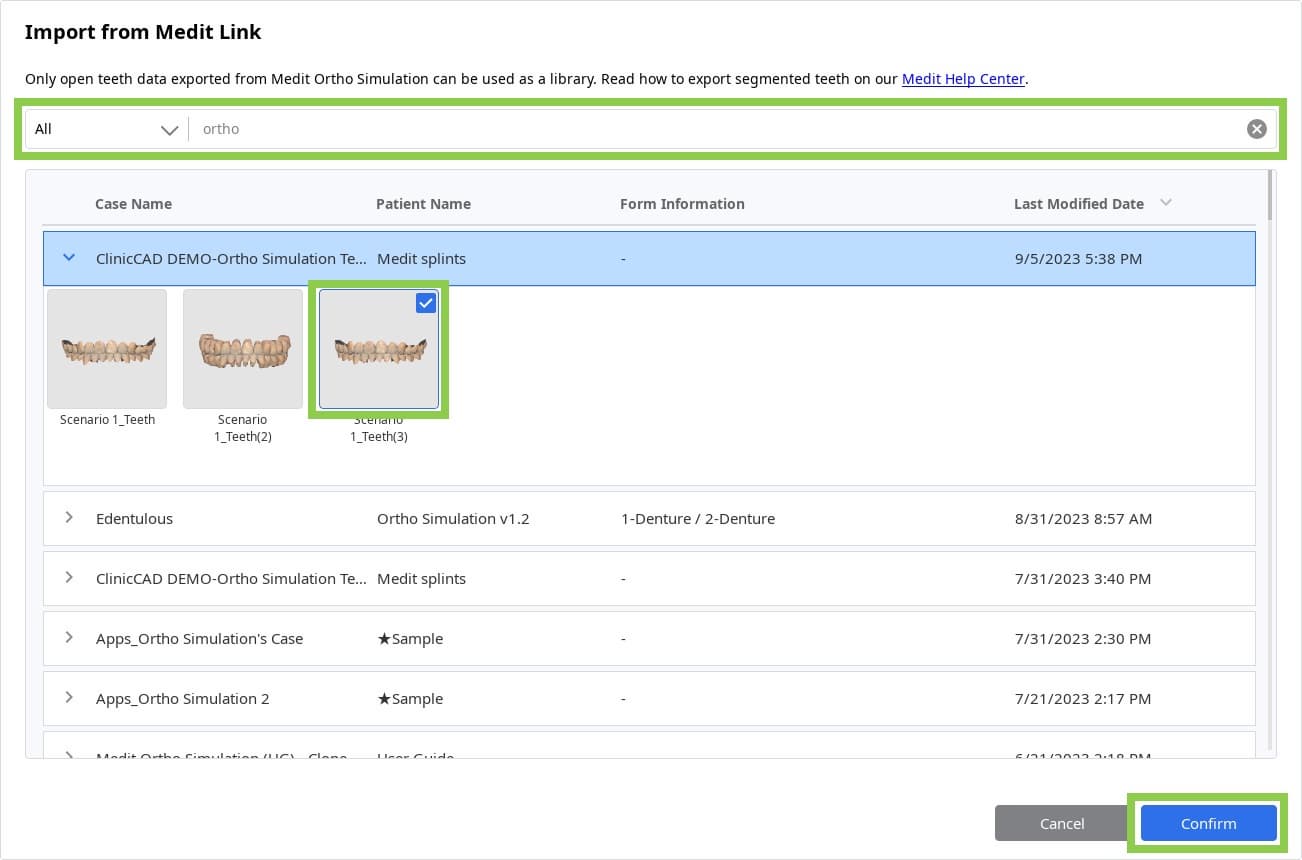Select the Scenario 1_Teeth(2) thumbnail
Screen dimensions: 1302x860
(243, 349)
